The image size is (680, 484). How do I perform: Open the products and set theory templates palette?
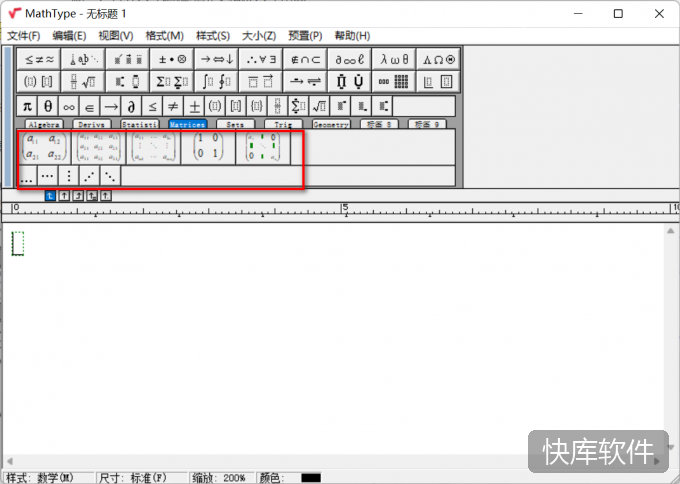coord(349,81)
